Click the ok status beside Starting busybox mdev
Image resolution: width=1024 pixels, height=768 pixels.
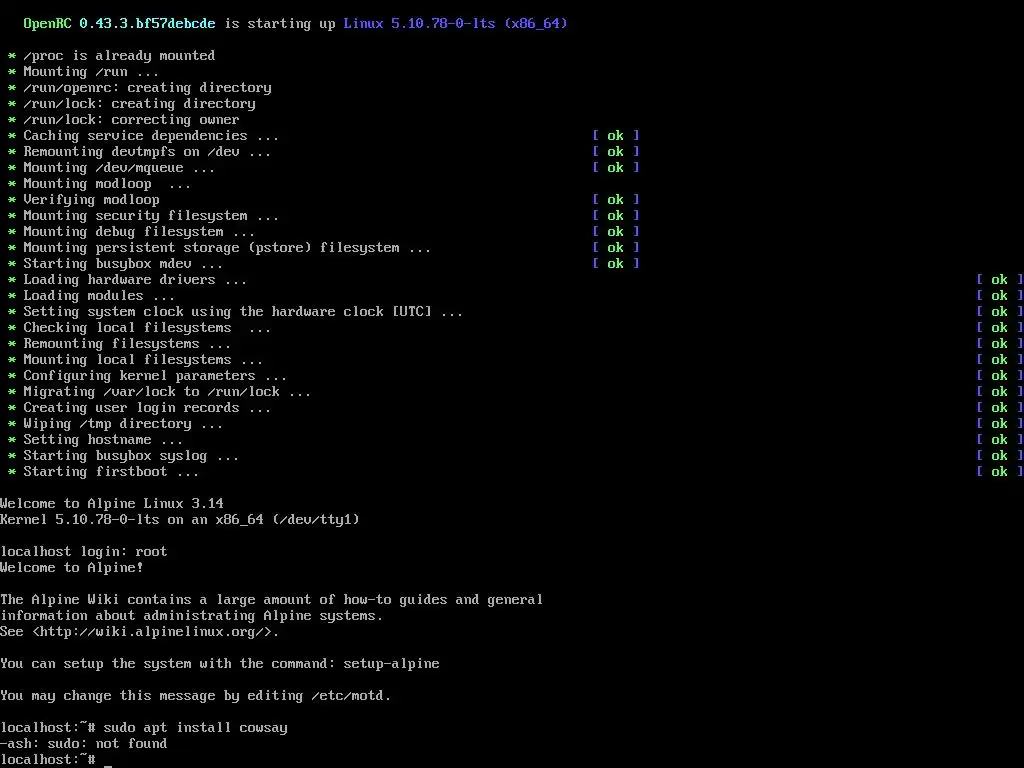point(615,264)
